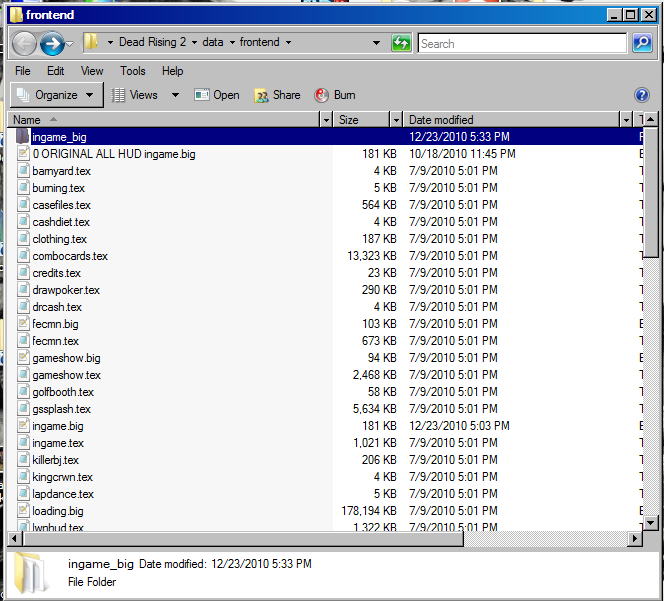This screenshot has height=601, width=664.
Task: Click the horizontal scrollbar left arrow
Action: click(x=15, y=539)
